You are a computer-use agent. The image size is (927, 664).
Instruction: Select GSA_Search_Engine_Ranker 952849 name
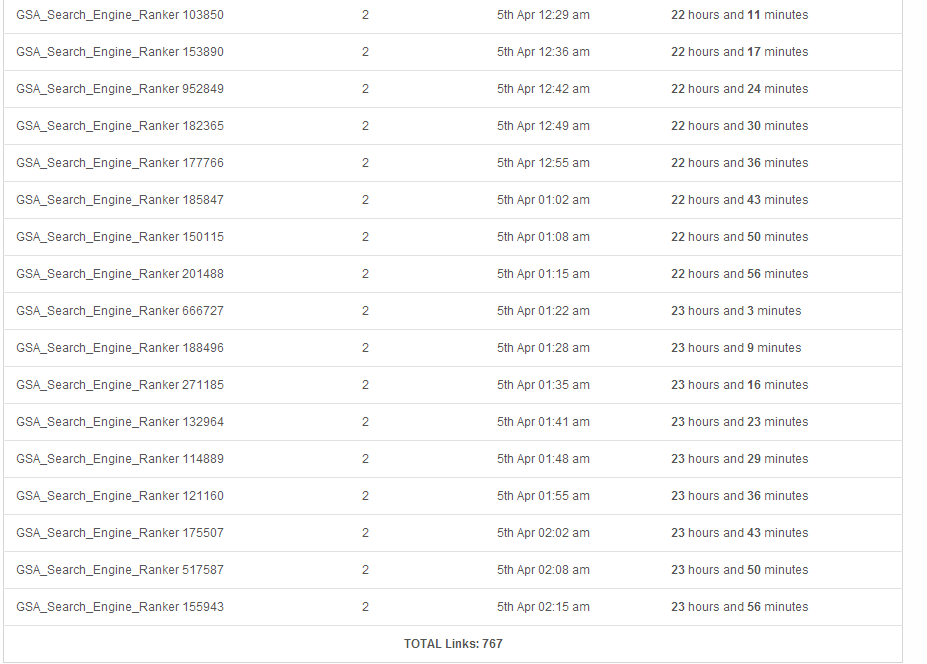(x=120, y=89)
